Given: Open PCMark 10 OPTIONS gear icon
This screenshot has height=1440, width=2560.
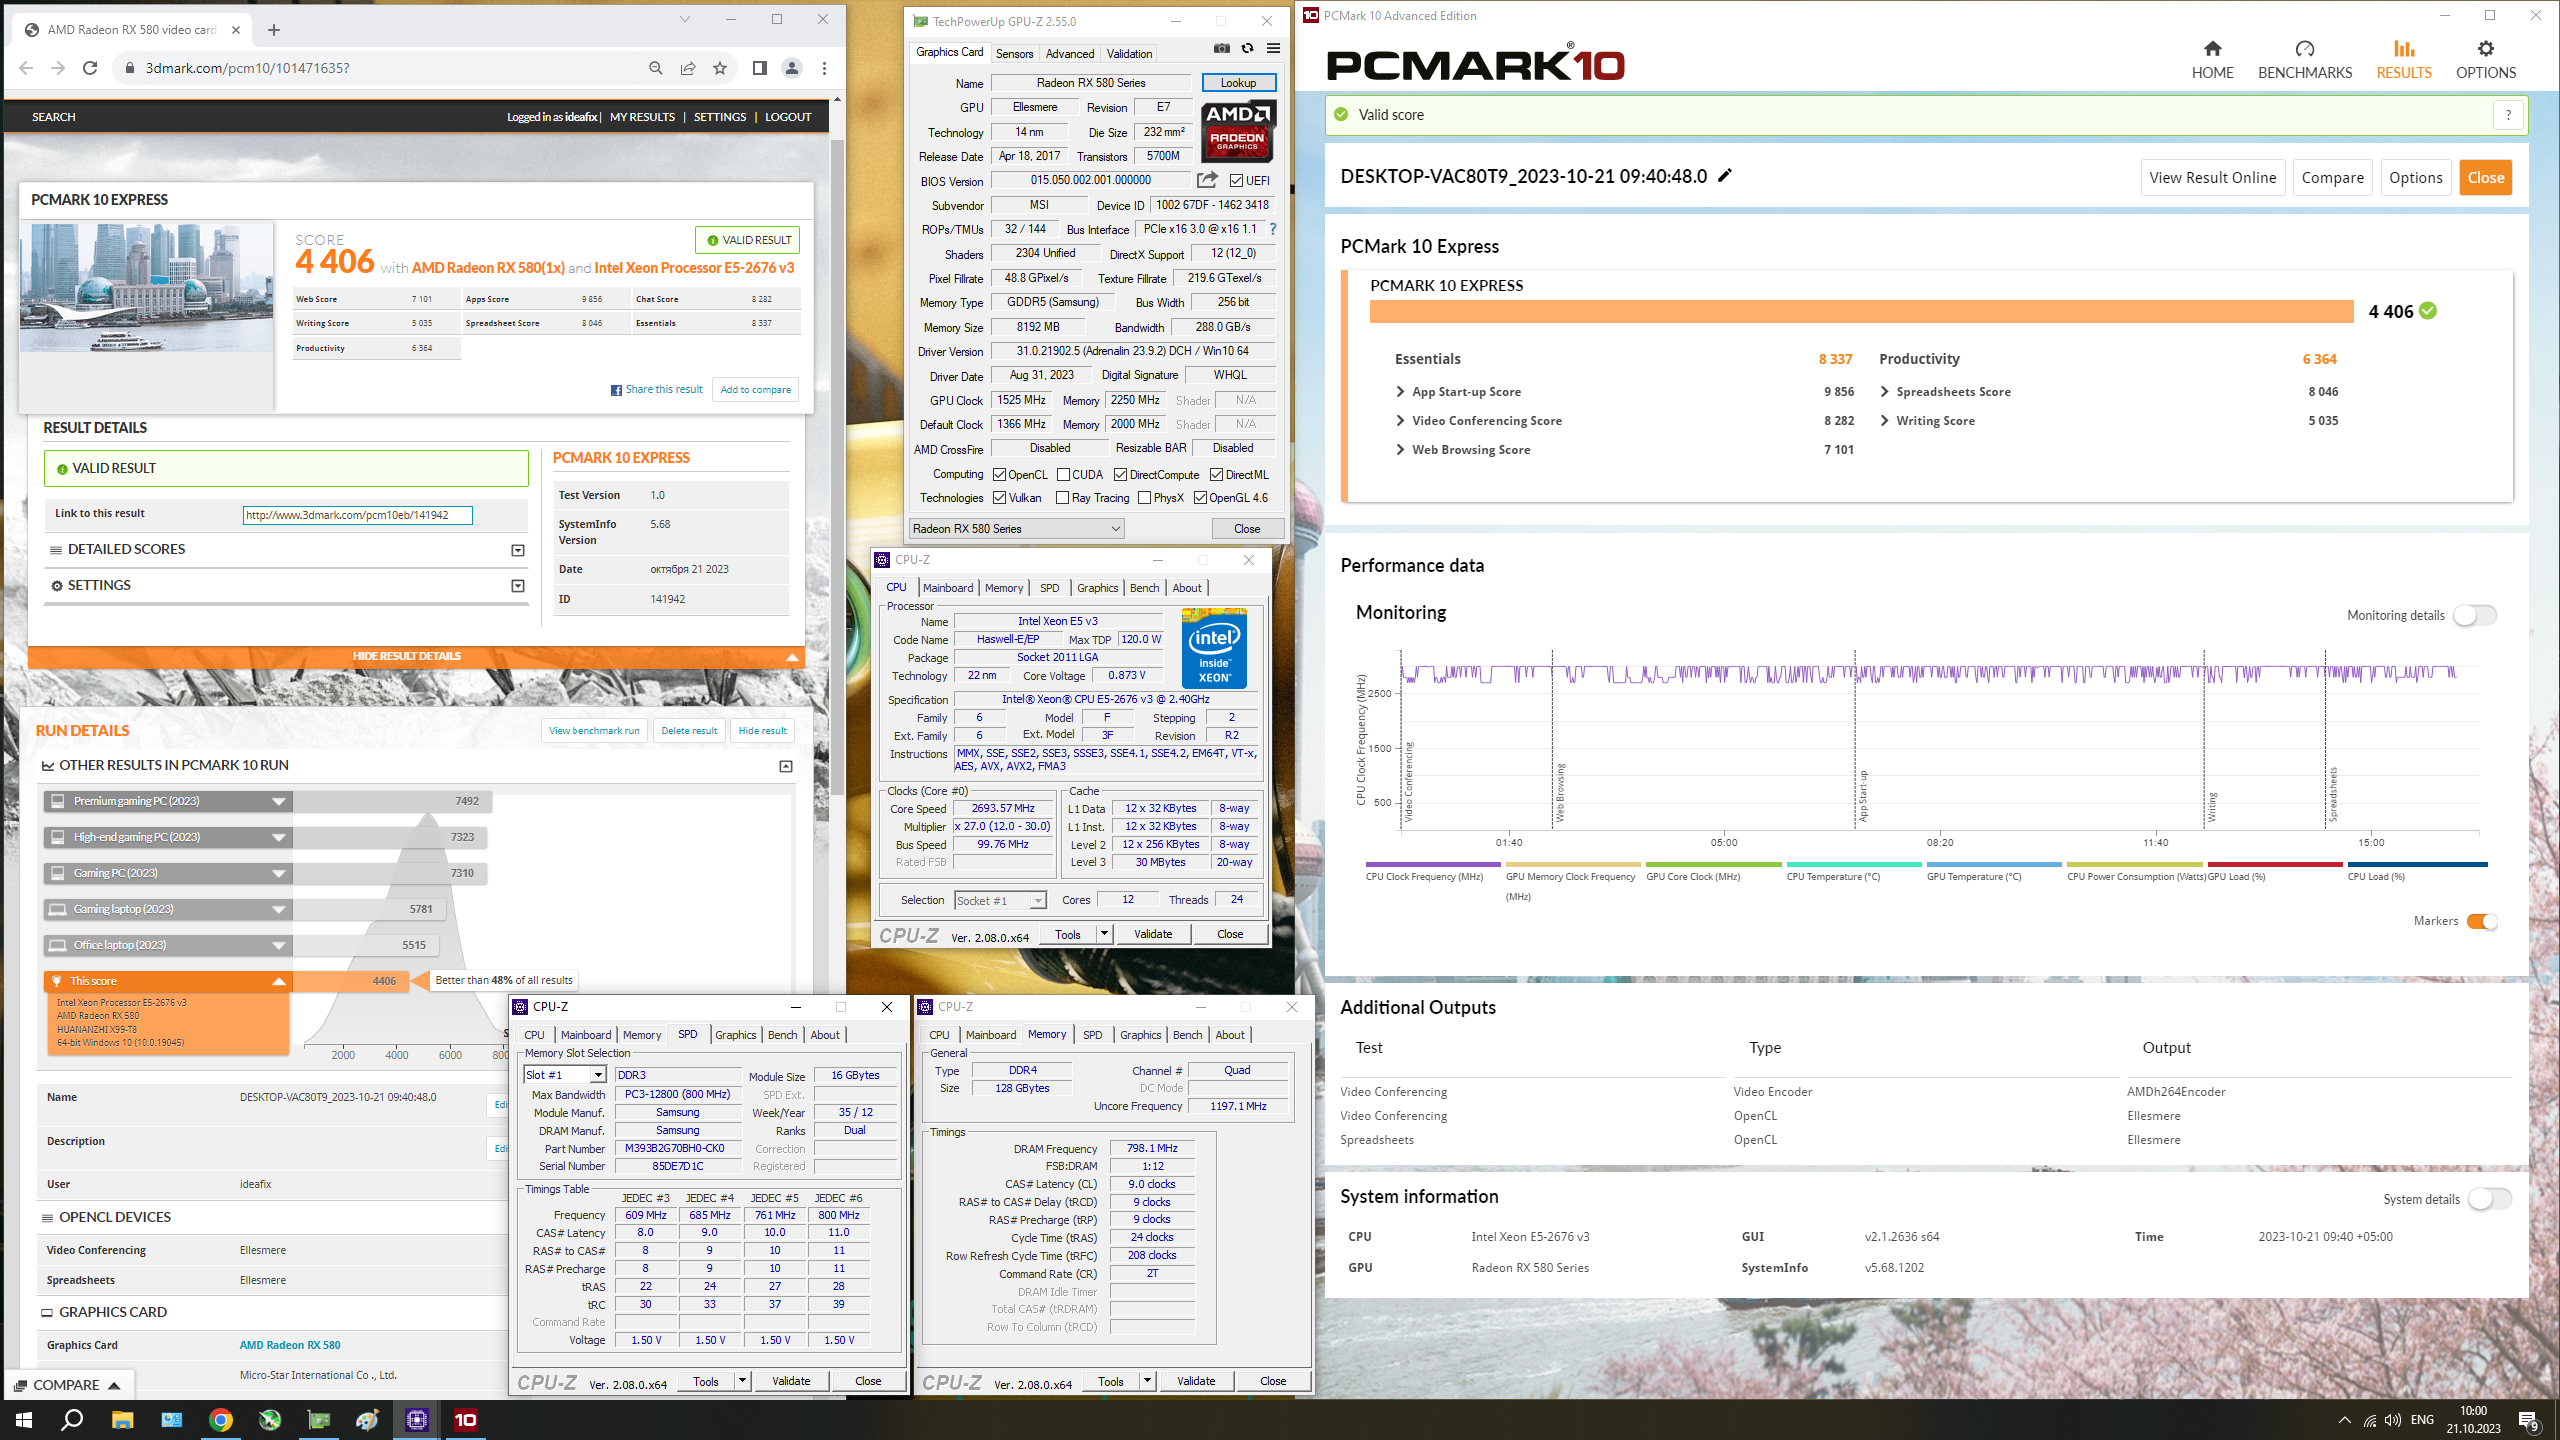Looking at the screenshot, I should [x=2485, y=49].
